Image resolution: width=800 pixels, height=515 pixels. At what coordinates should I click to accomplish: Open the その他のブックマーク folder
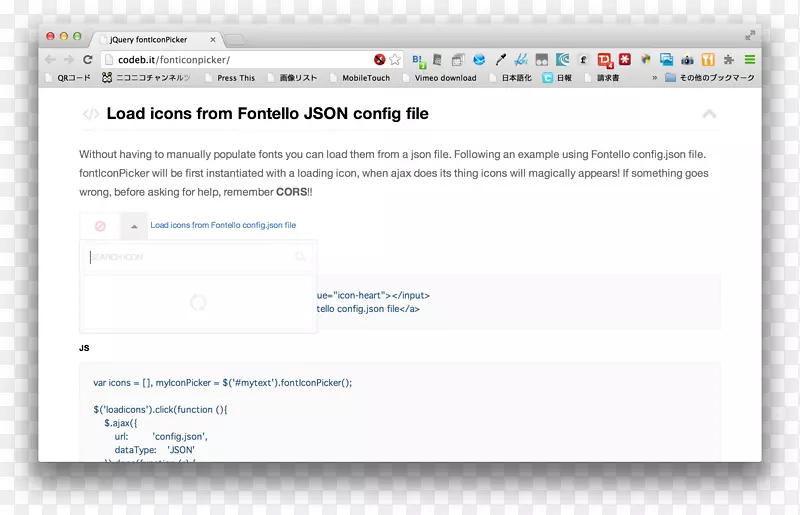tap(710, 78)
